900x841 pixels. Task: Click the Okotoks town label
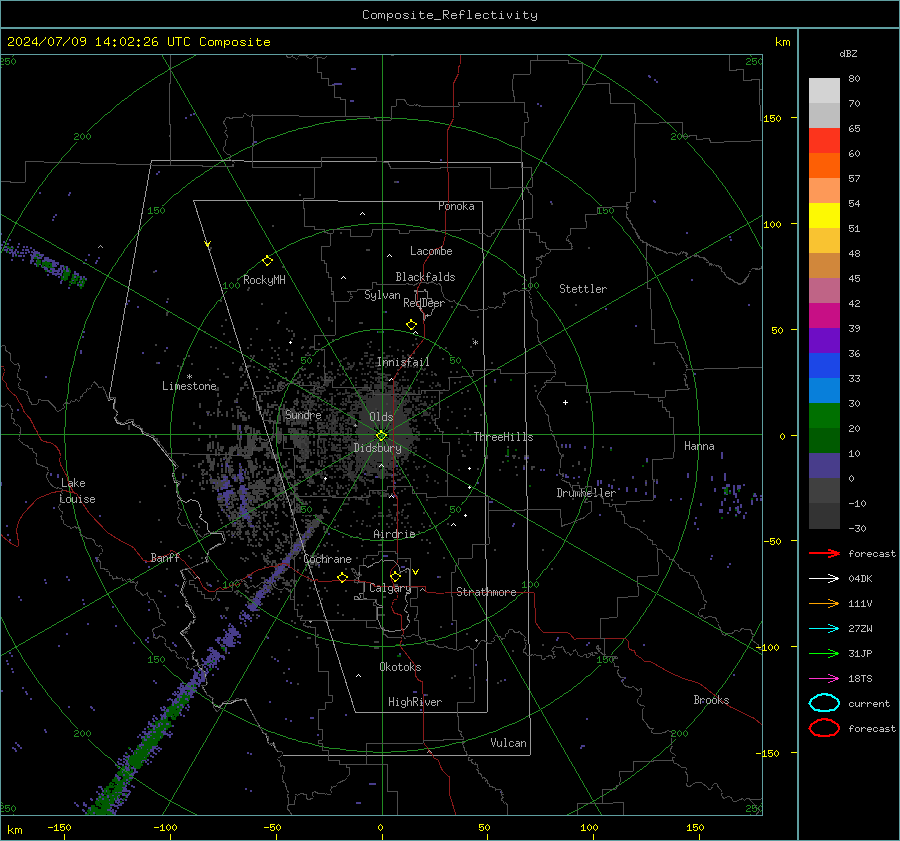pyautogui.click(x=400, y=667)
